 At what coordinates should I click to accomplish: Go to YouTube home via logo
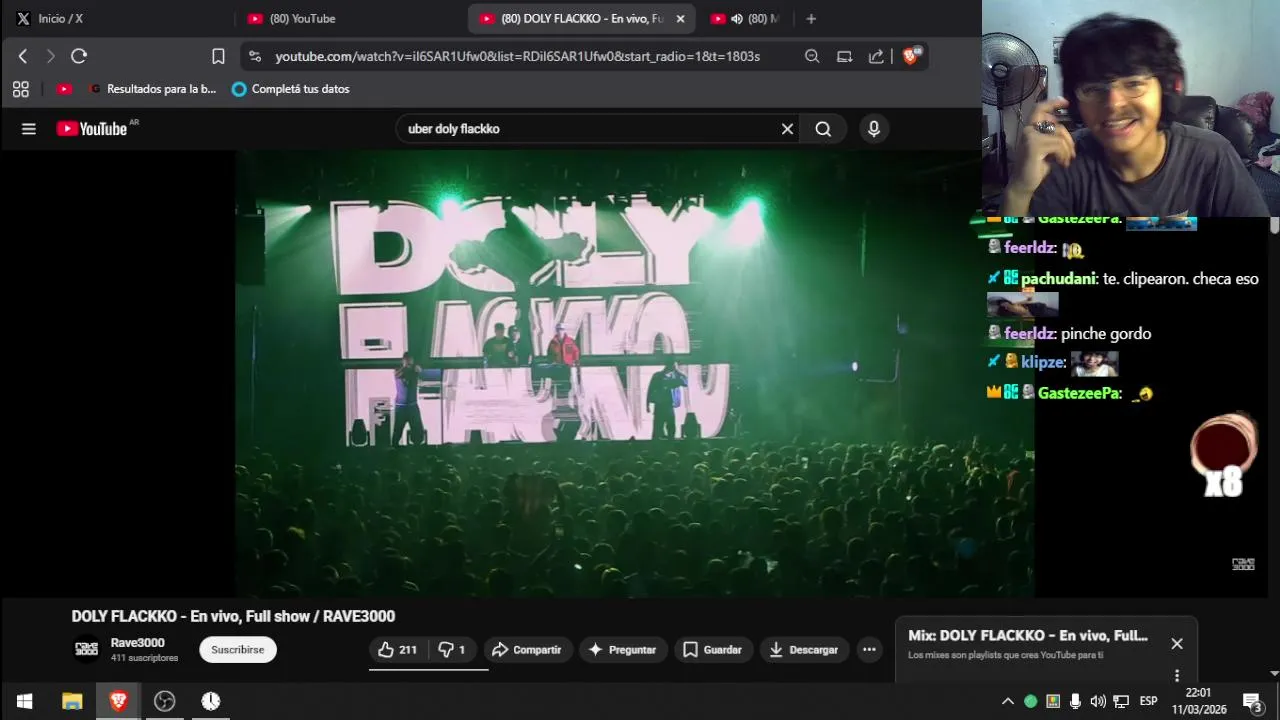click(x=92, y=129)
